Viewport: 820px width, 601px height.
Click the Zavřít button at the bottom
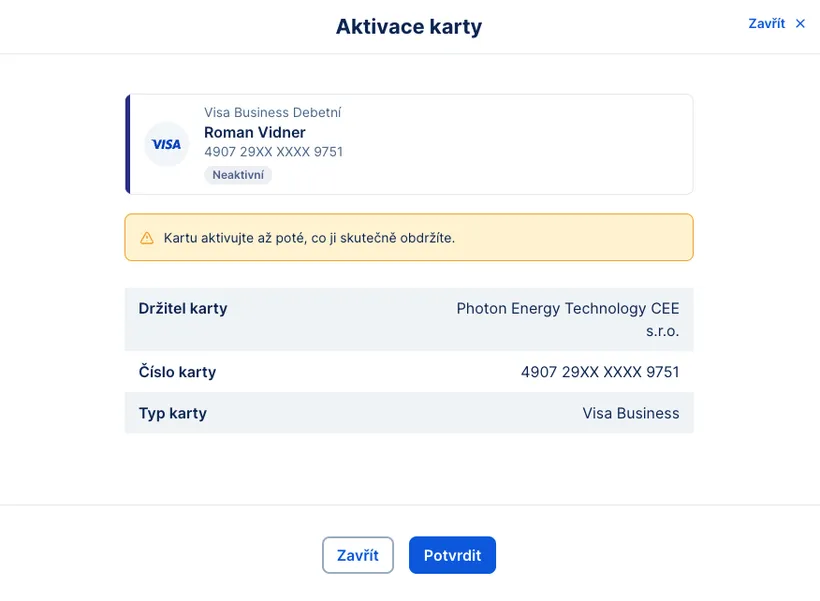(x=357, y=555)
